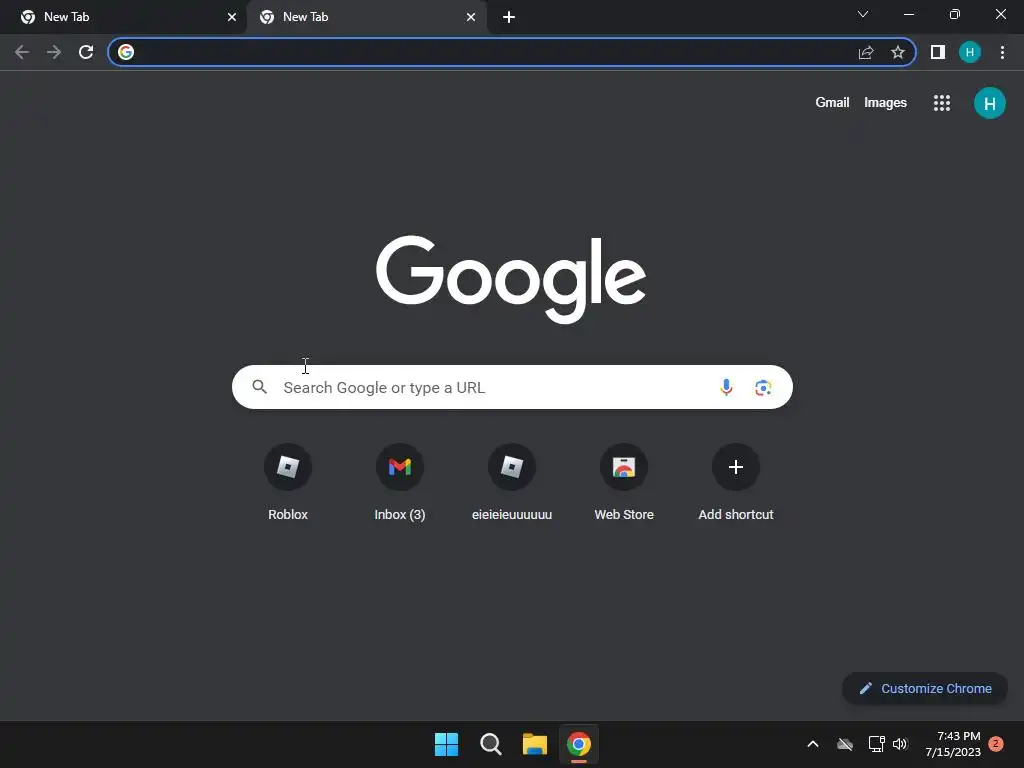Click the Google icon in address bar
The height and width of the screenshot is (768, 1024).
(126, 52)
